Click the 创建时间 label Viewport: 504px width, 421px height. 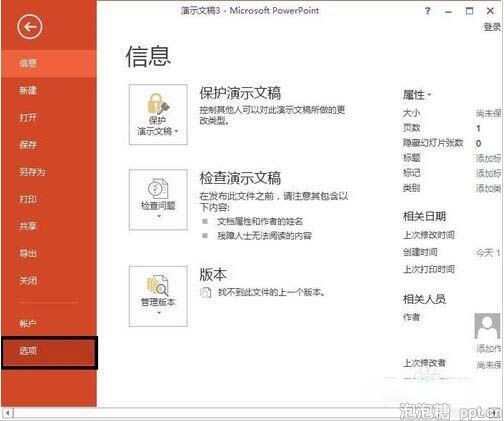coord(420,252)
